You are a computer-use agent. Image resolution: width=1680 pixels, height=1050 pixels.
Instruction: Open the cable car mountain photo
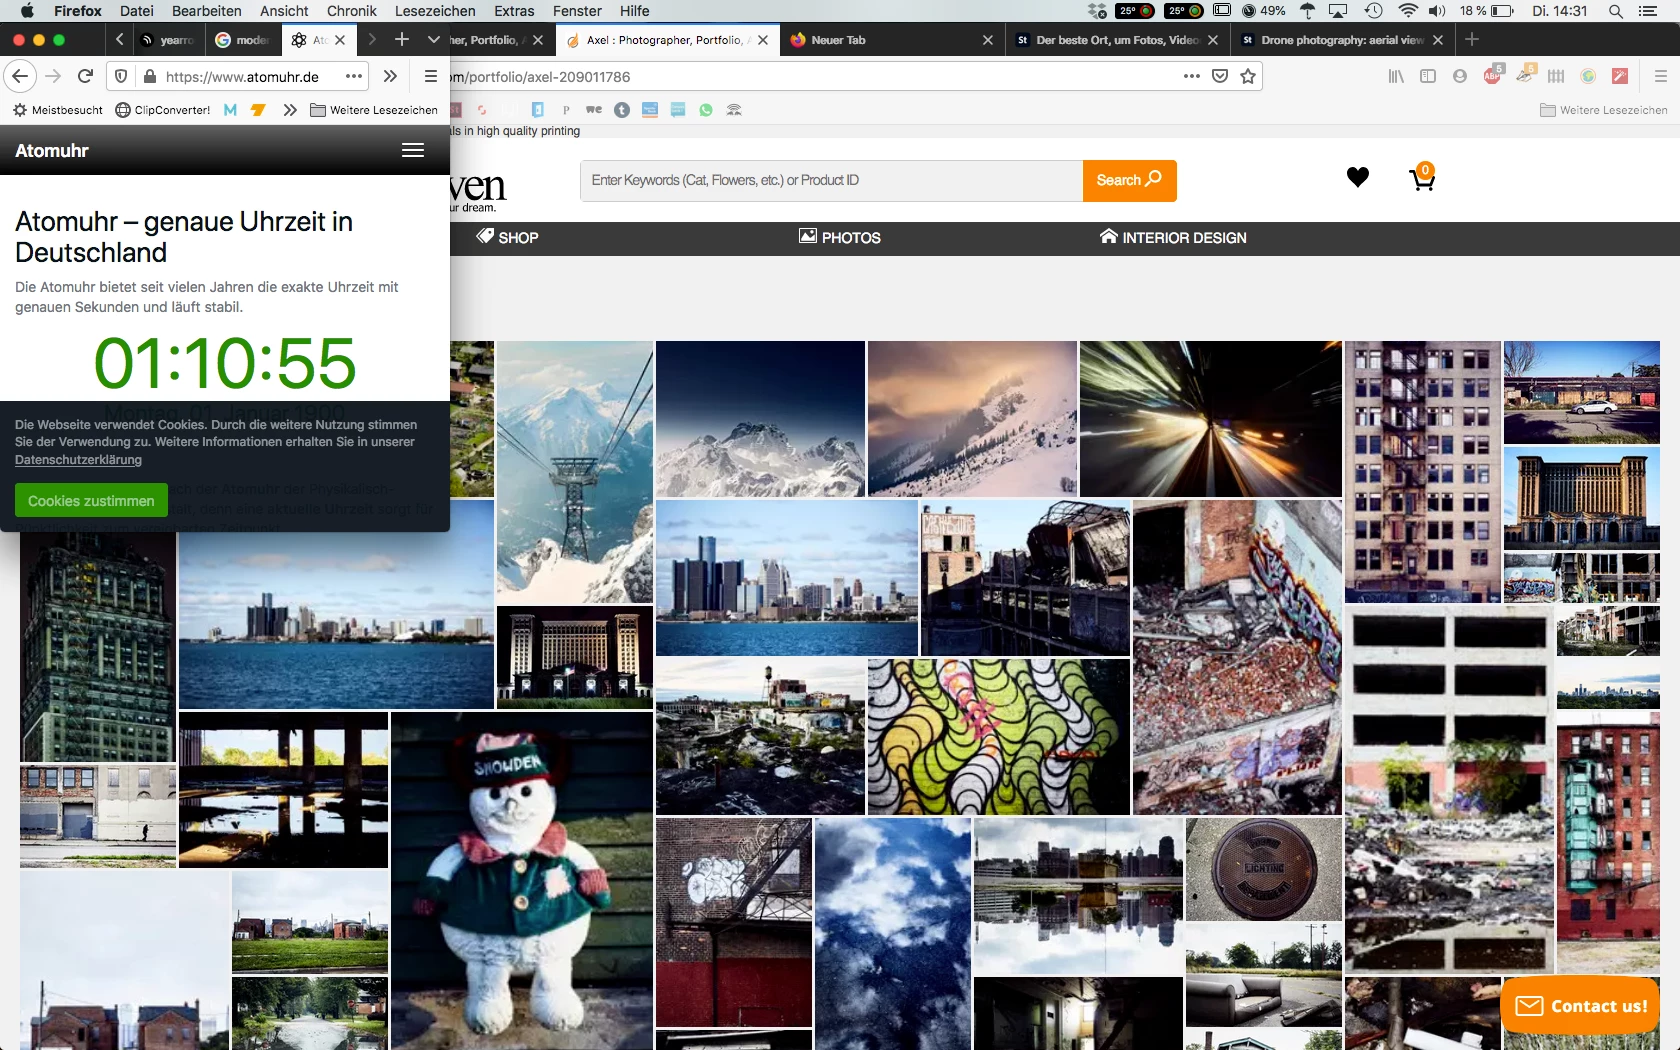pyautogui.click(x=575, y=472)
